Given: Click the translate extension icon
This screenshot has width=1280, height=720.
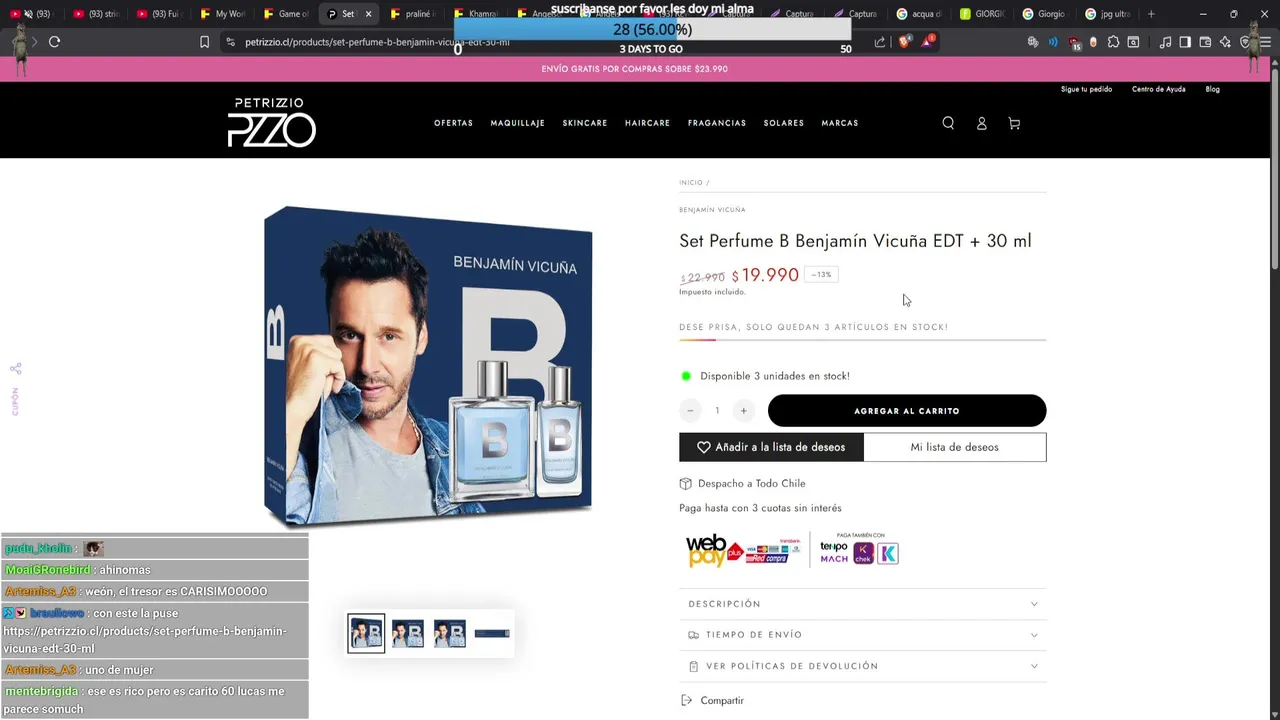Looking at the screenshot, I should pos(1033,42).
